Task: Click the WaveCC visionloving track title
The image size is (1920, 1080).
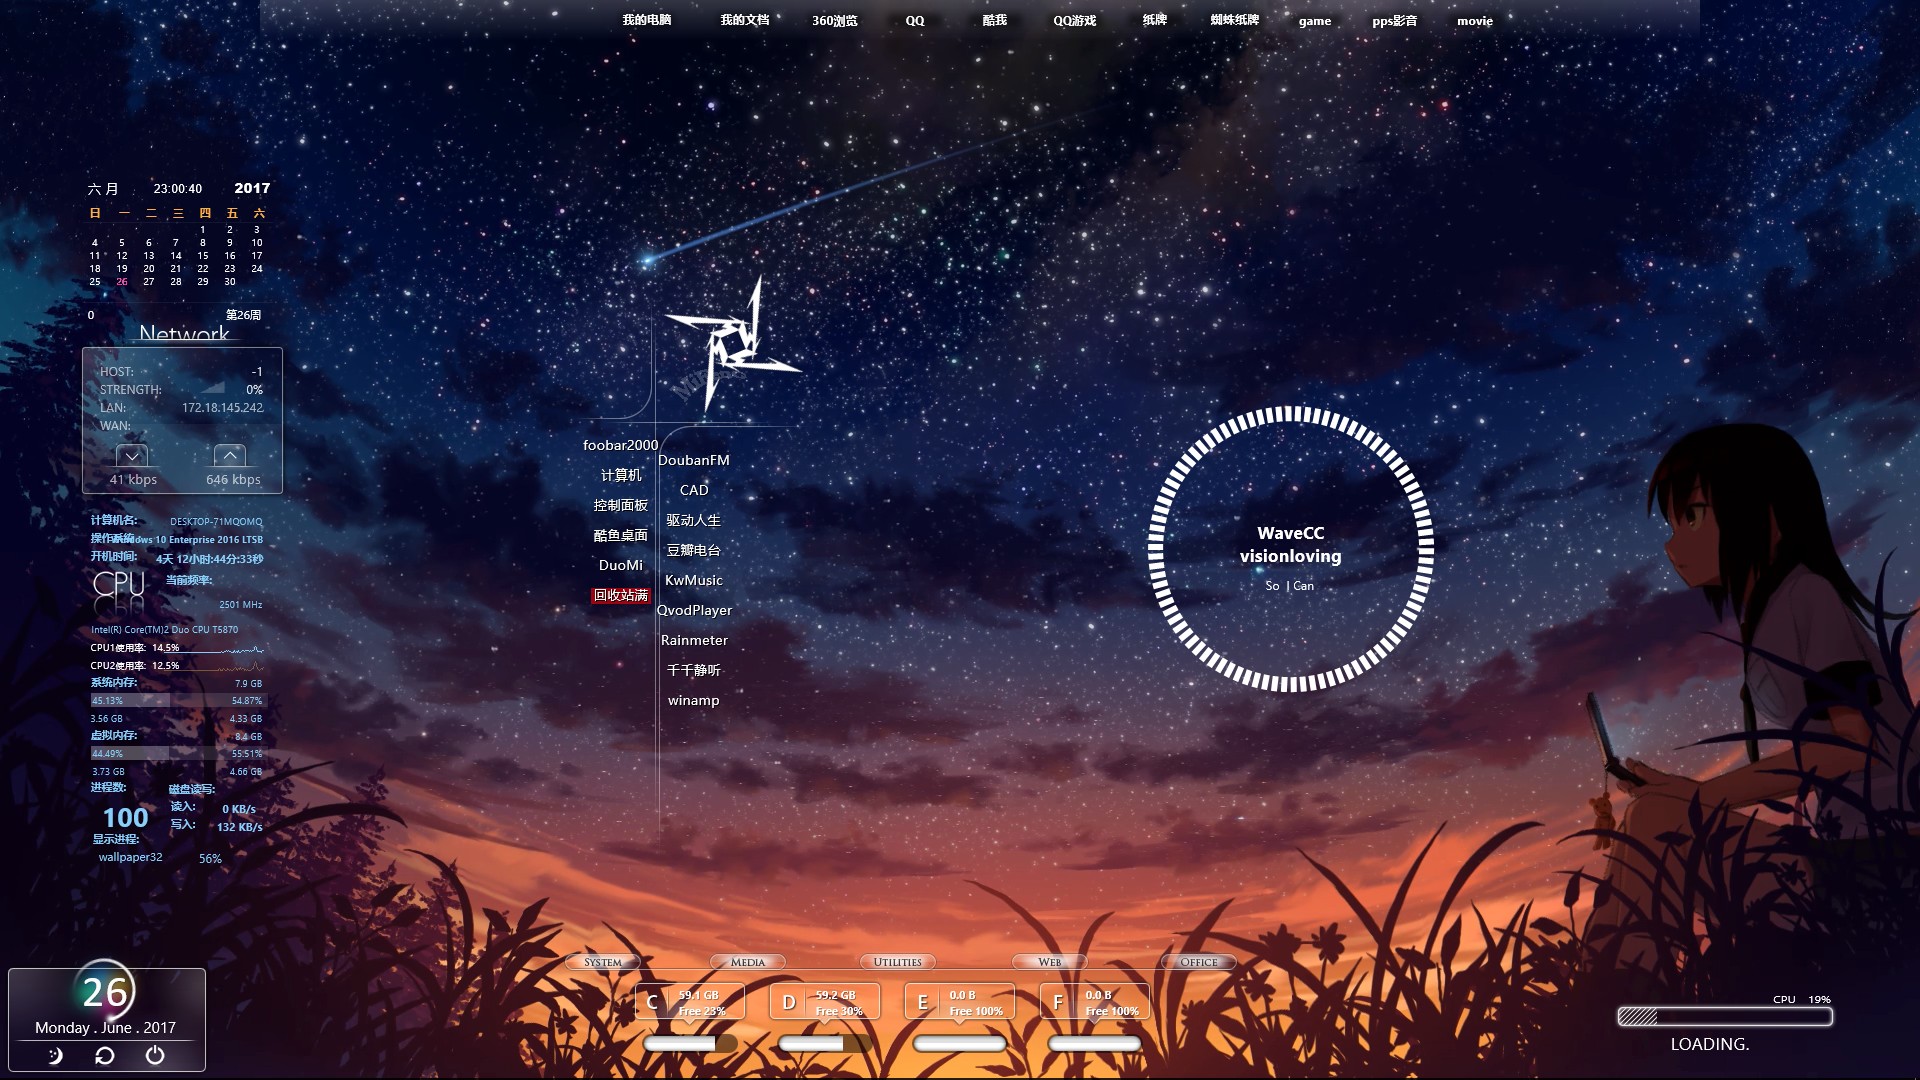Action: pyautogui.click(x=1291, y=545)
